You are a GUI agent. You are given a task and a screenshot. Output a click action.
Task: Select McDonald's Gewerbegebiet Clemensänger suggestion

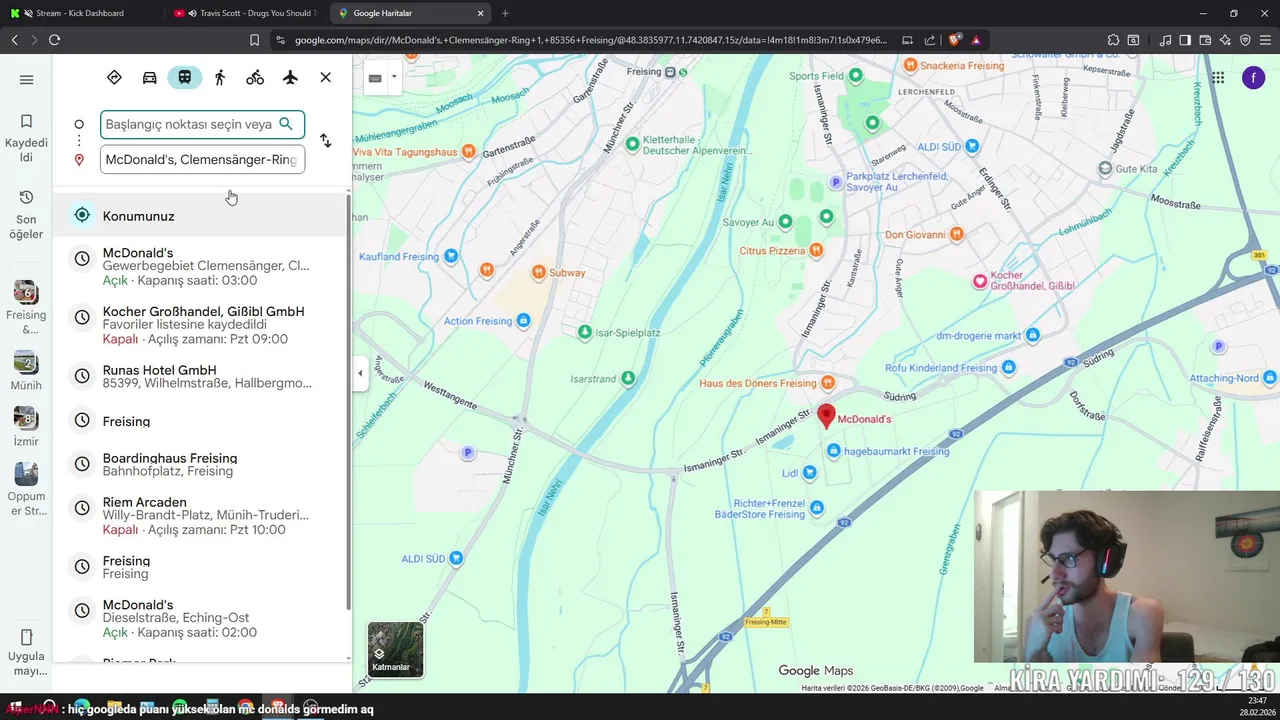point(200,266)
